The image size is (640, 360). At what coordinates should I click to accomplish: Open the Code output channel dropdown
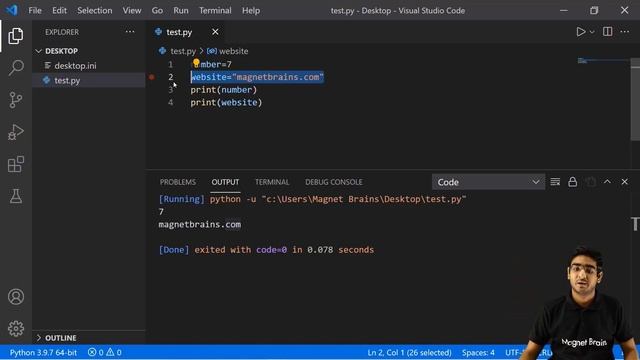click(488, 182)
